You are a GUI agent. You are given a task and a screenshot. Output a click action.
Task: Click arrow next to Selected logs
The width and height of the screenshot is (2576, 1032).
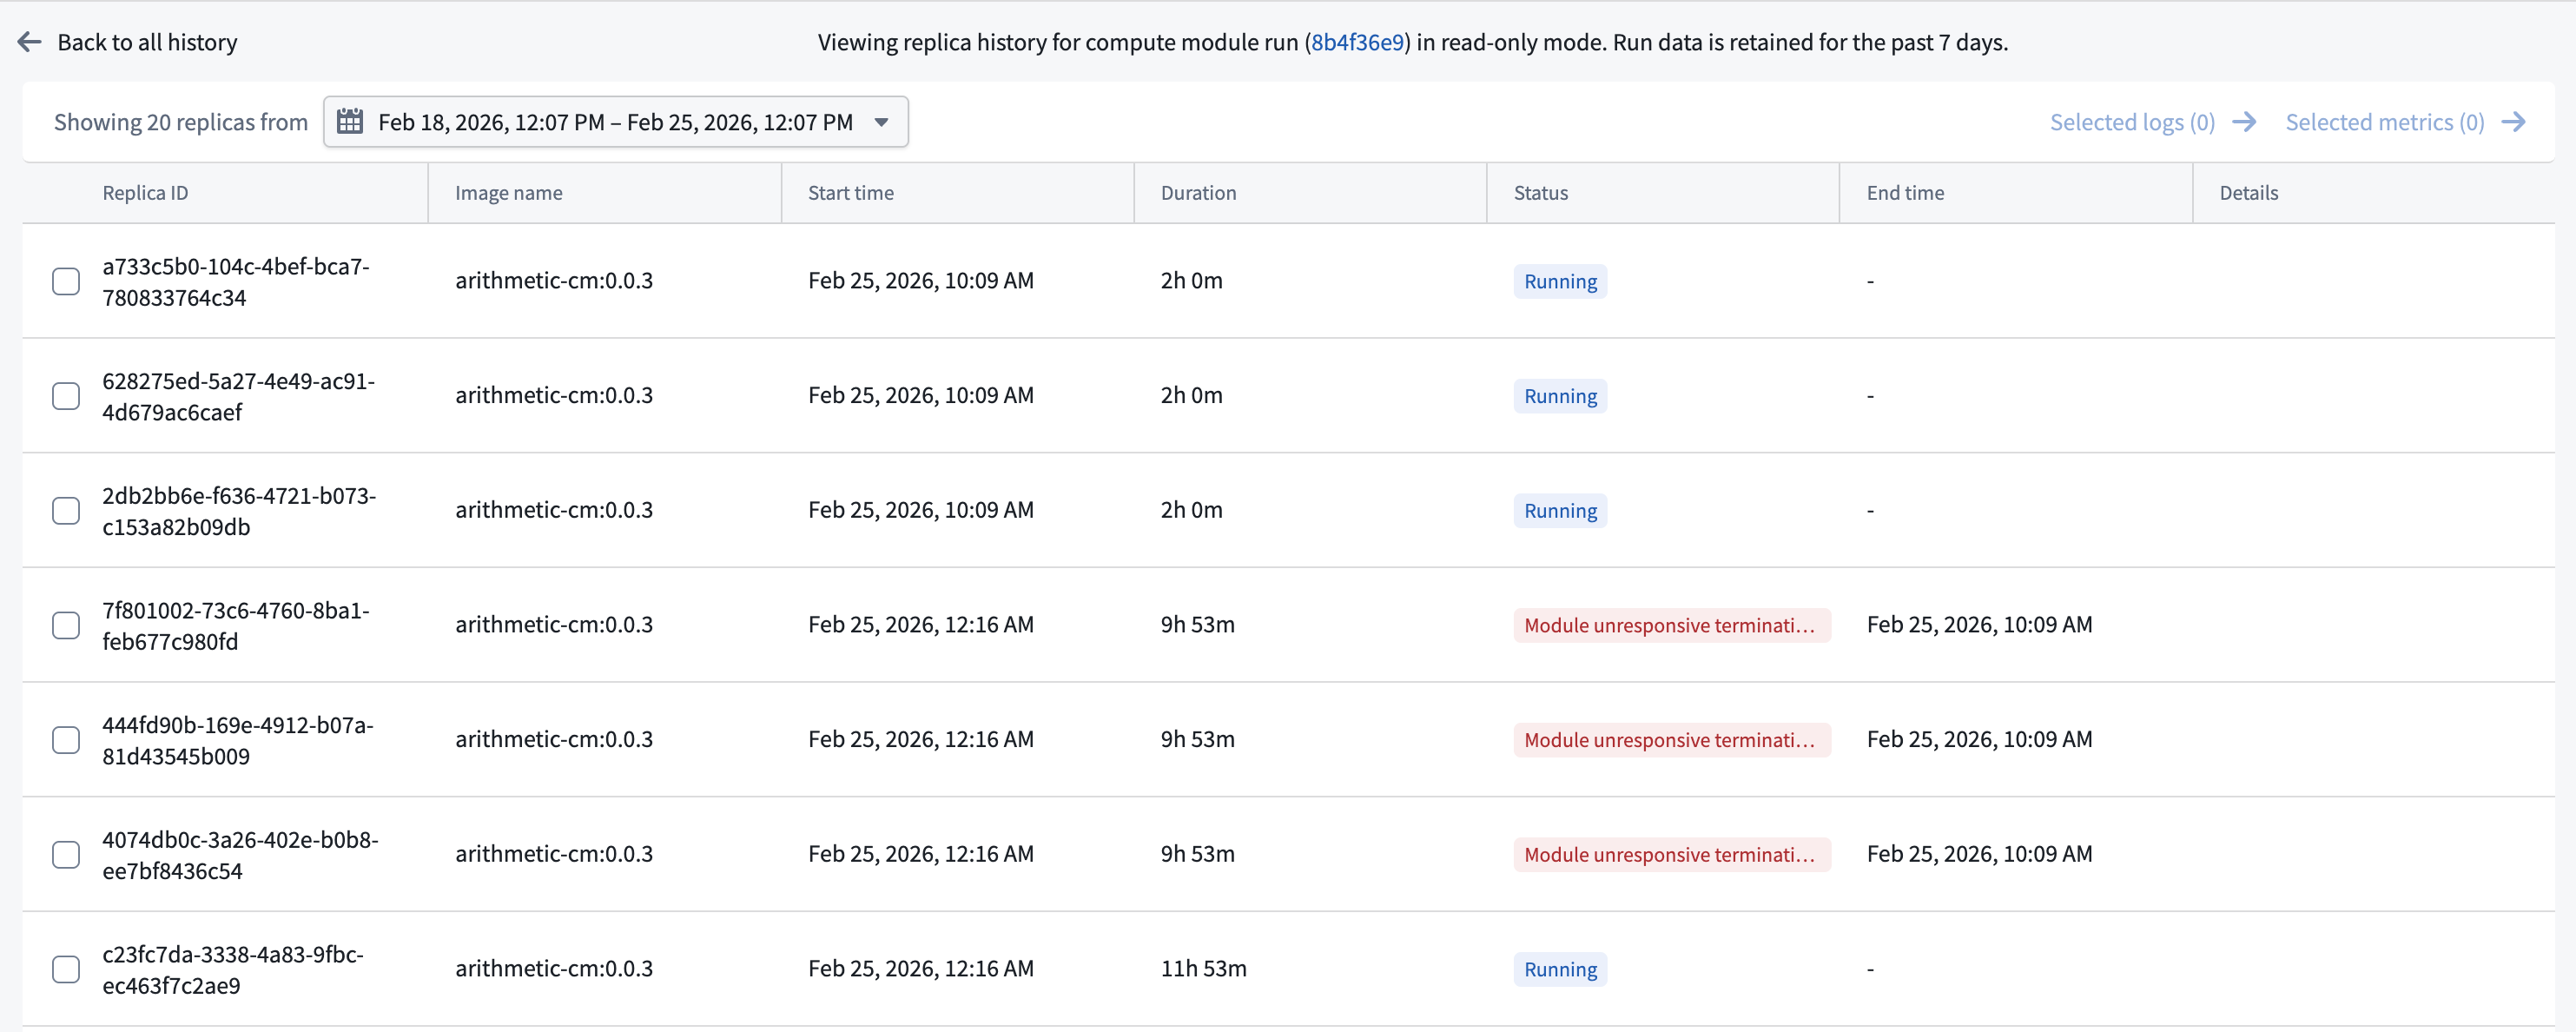point(2244,122)
